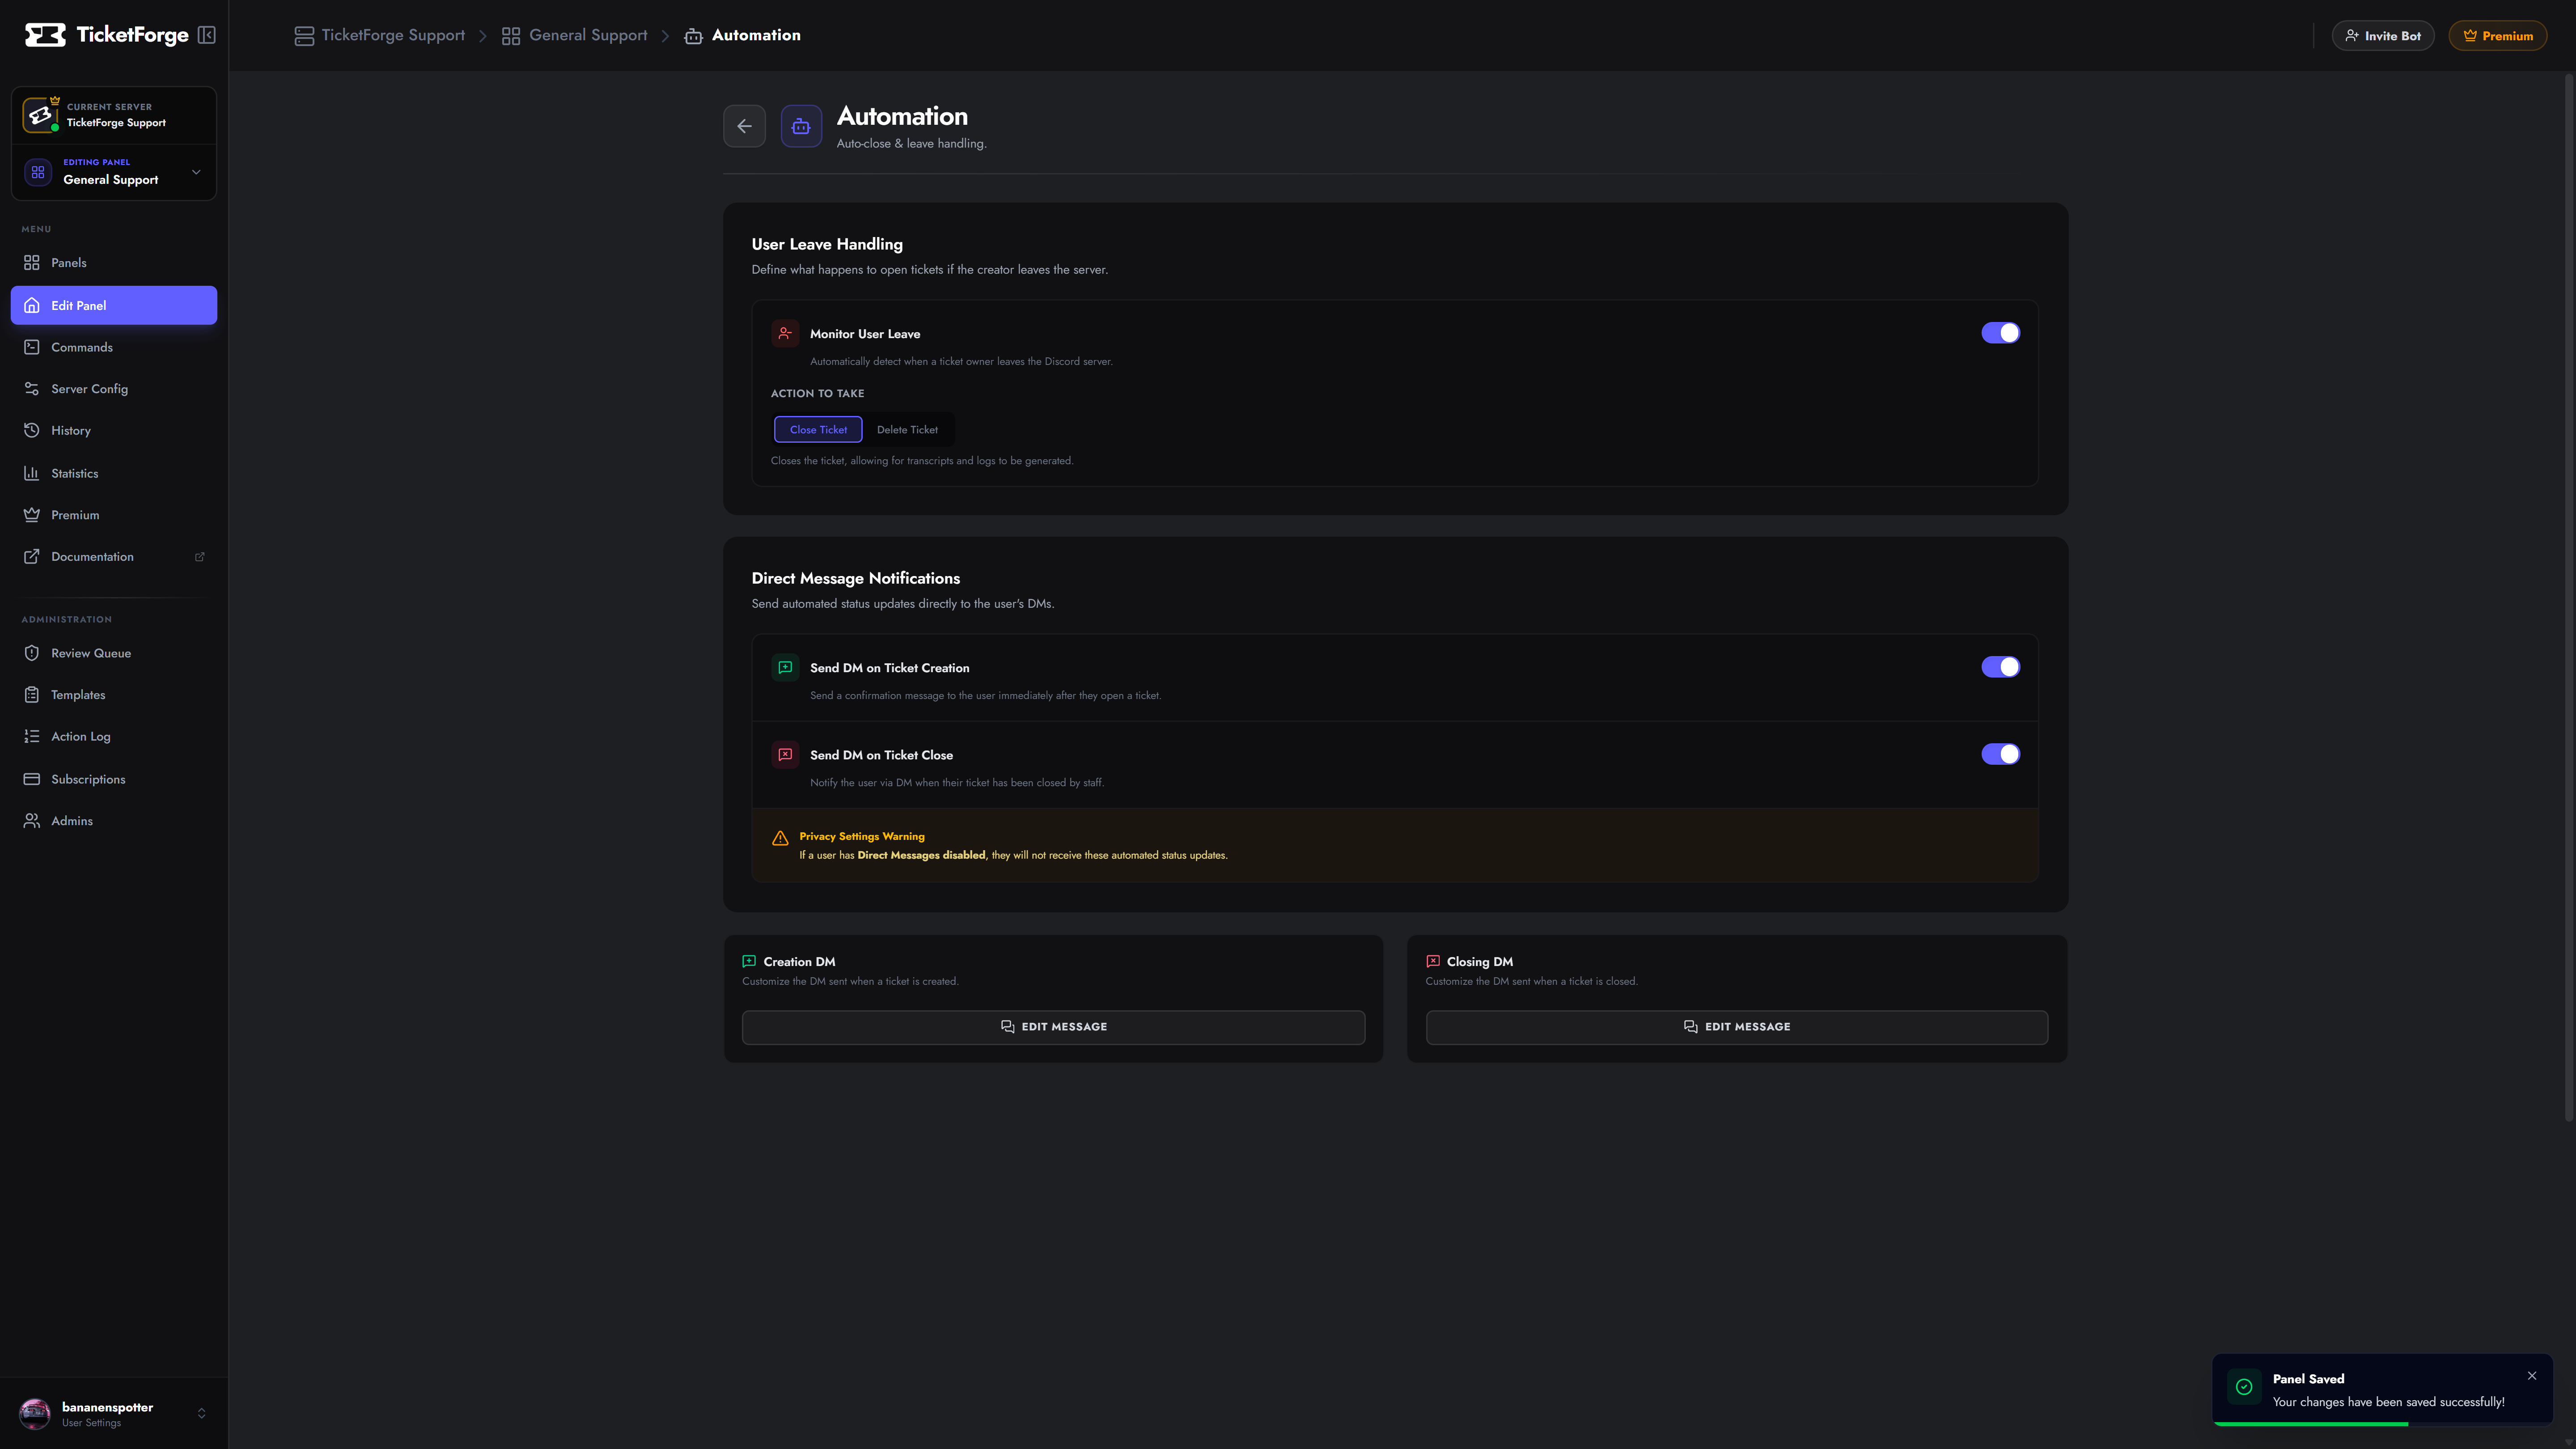Click the Automation breadcrumb item
Image resolution: width=2576 pixels, height=1449 pixels.
click(x=742, y=35)
